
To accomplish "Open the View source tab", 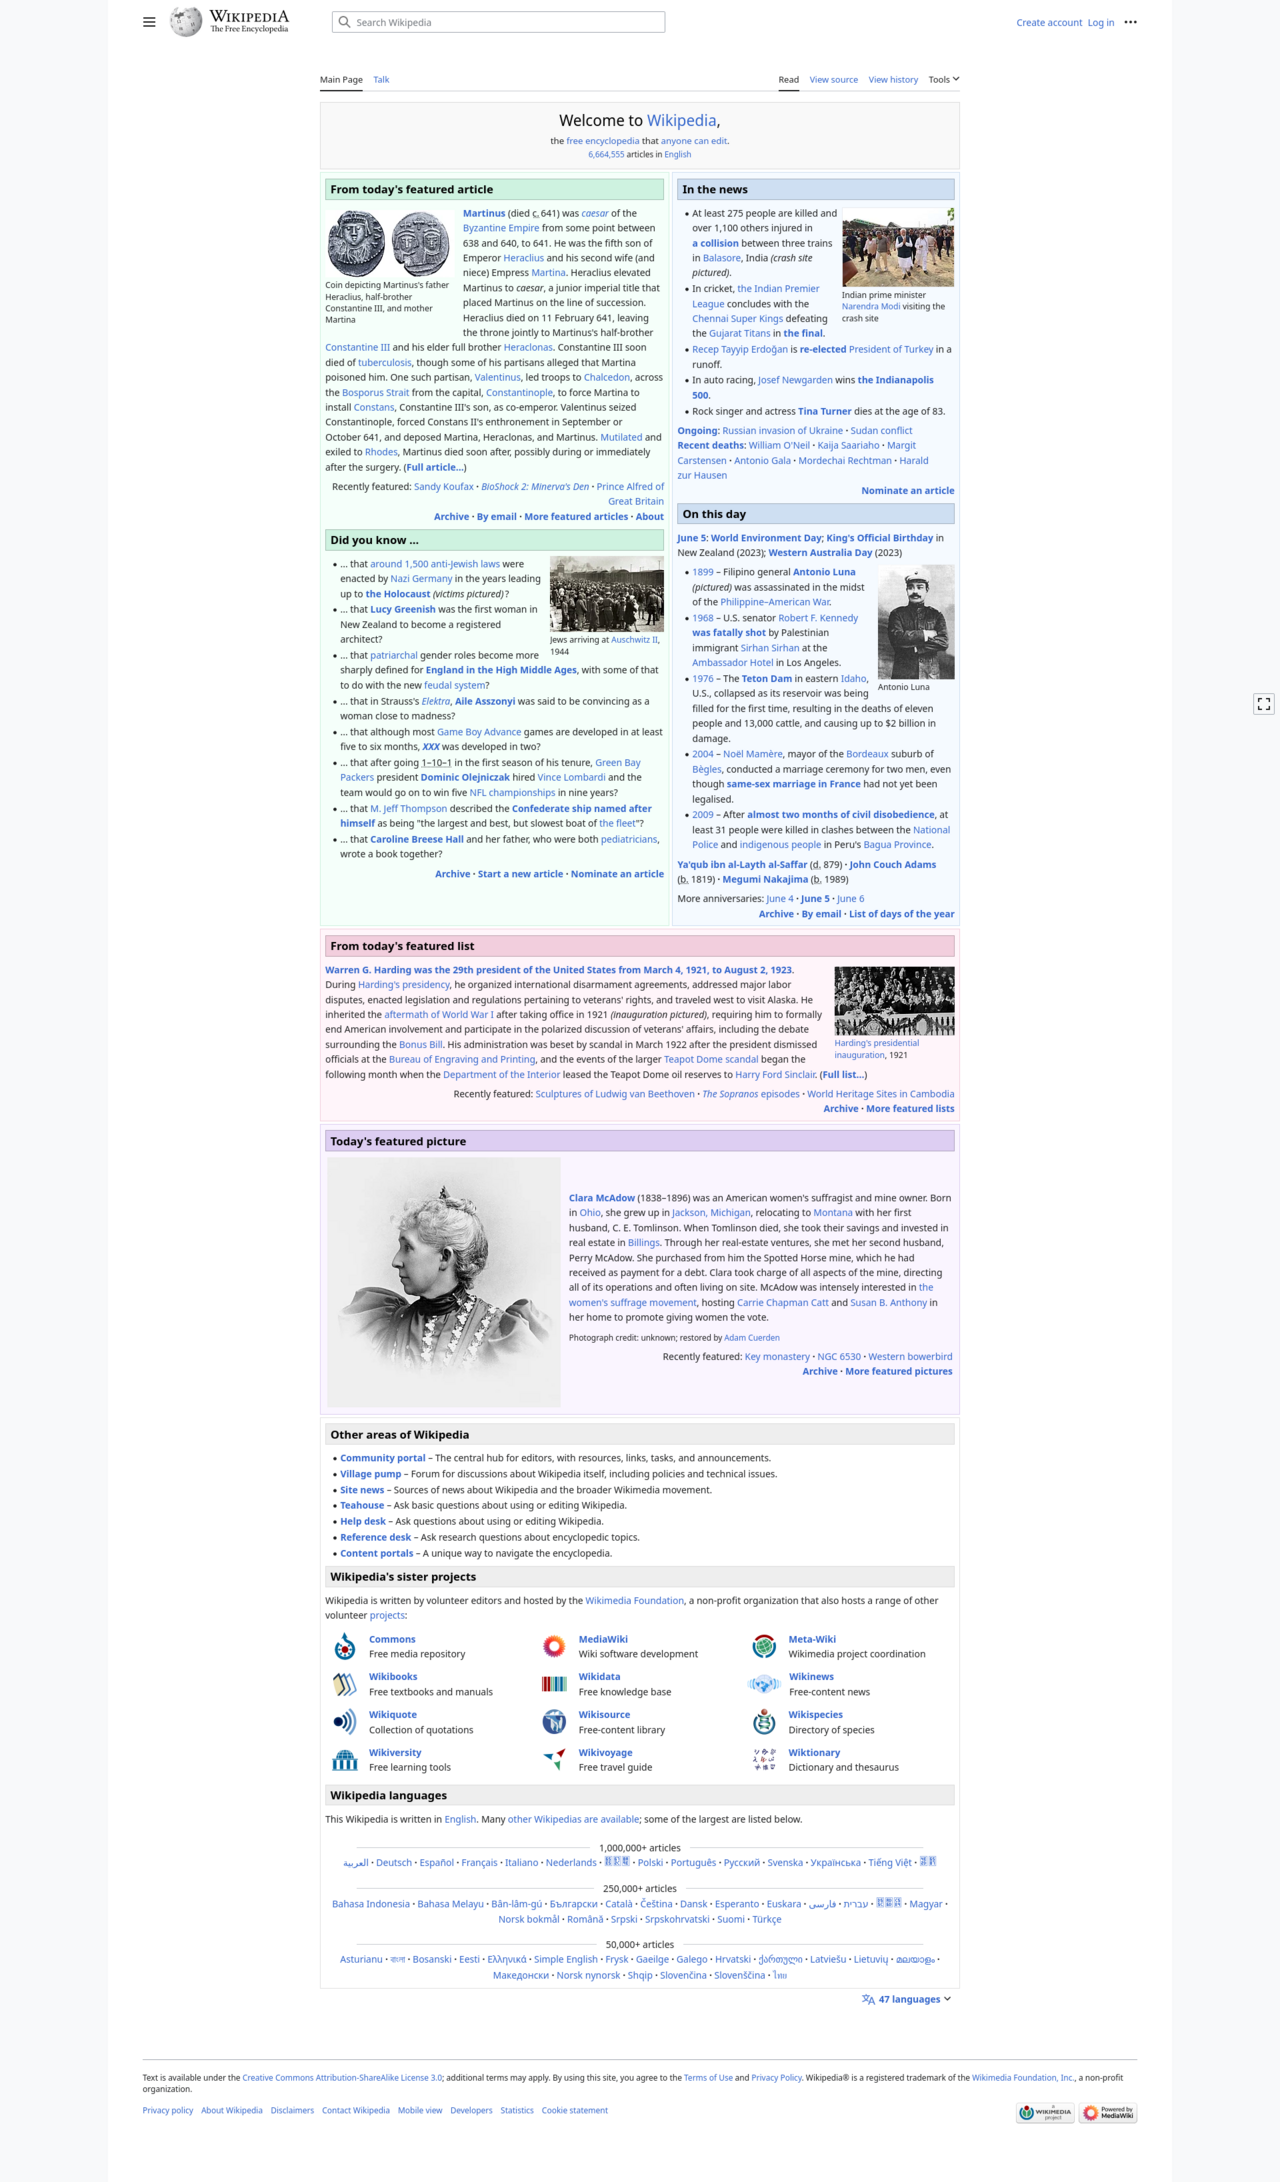I will pyautogui.click(x=833, y=79).
